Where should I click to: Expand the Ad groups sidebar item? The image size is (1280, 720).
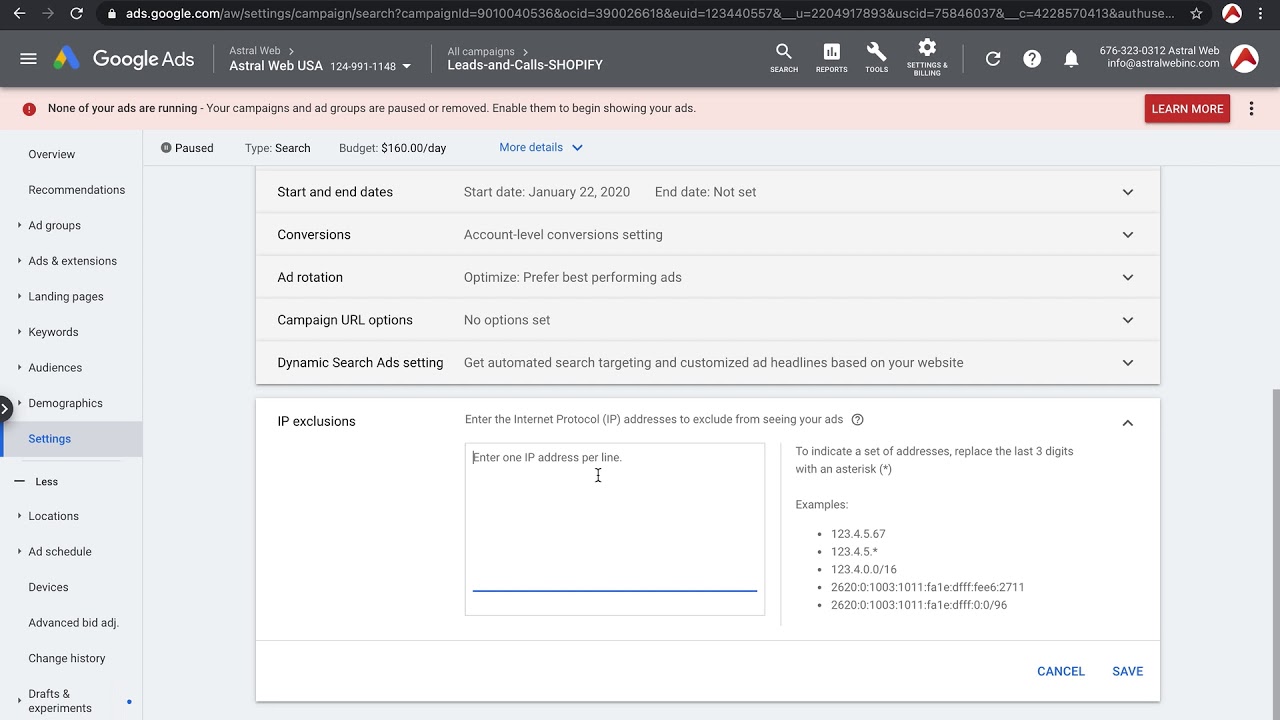click(x=19, y=226)
